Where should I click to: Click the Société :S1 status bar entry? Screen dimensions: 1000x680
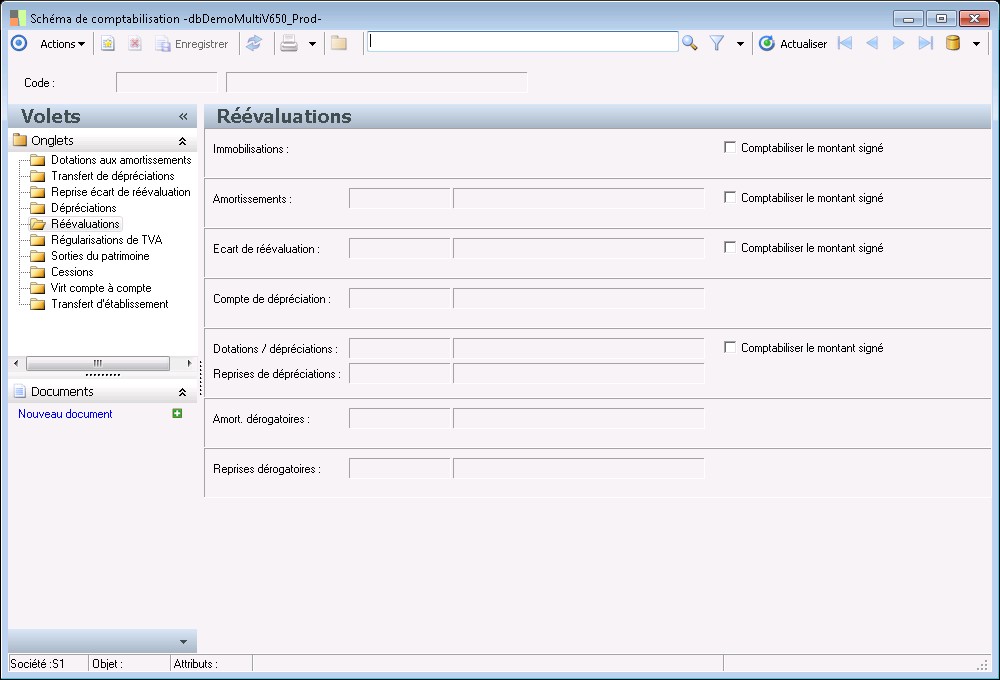48,663
